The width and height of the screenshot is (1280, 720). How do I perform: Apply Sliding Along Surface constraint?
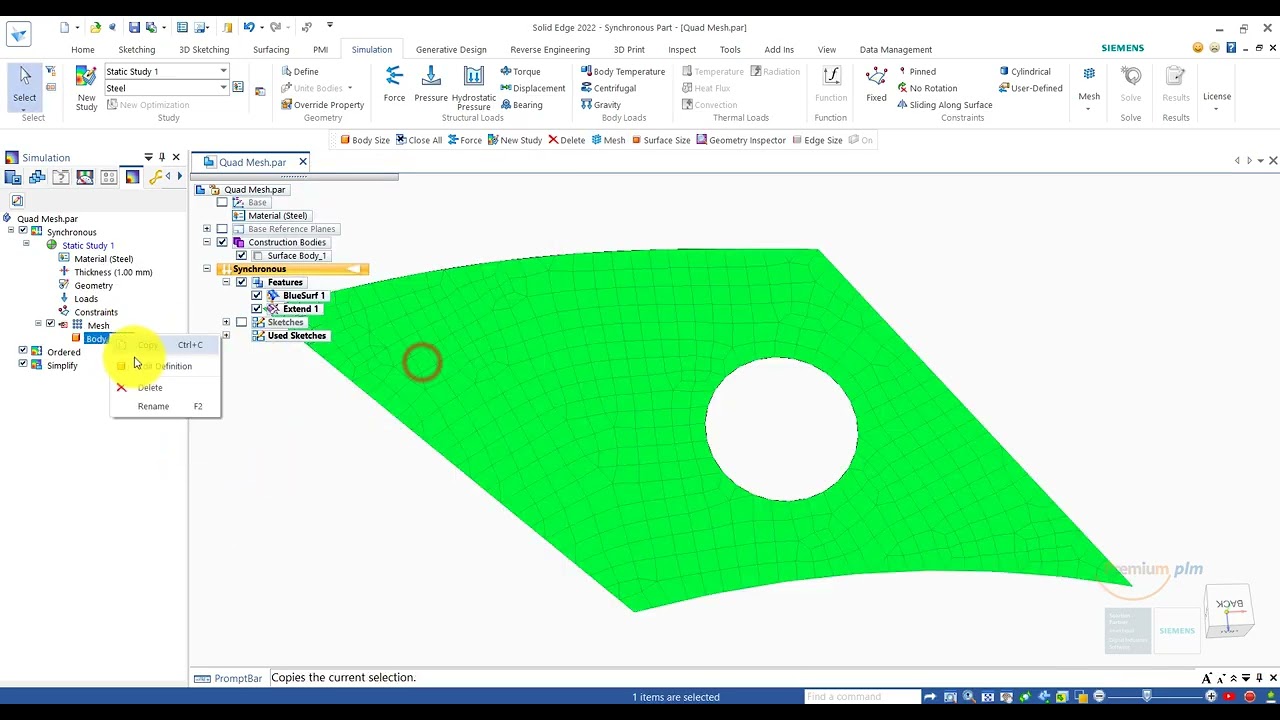click(945, 105)
